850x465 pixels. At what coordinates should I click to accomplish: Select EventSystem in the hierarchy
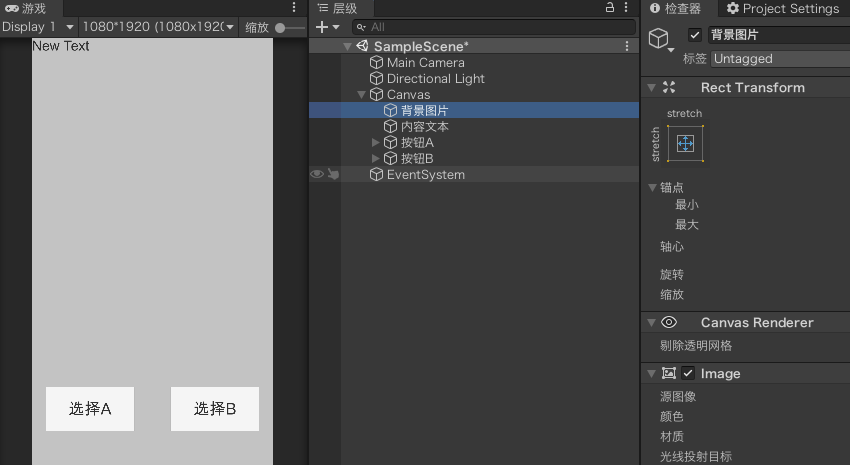[x=426, y=175]
